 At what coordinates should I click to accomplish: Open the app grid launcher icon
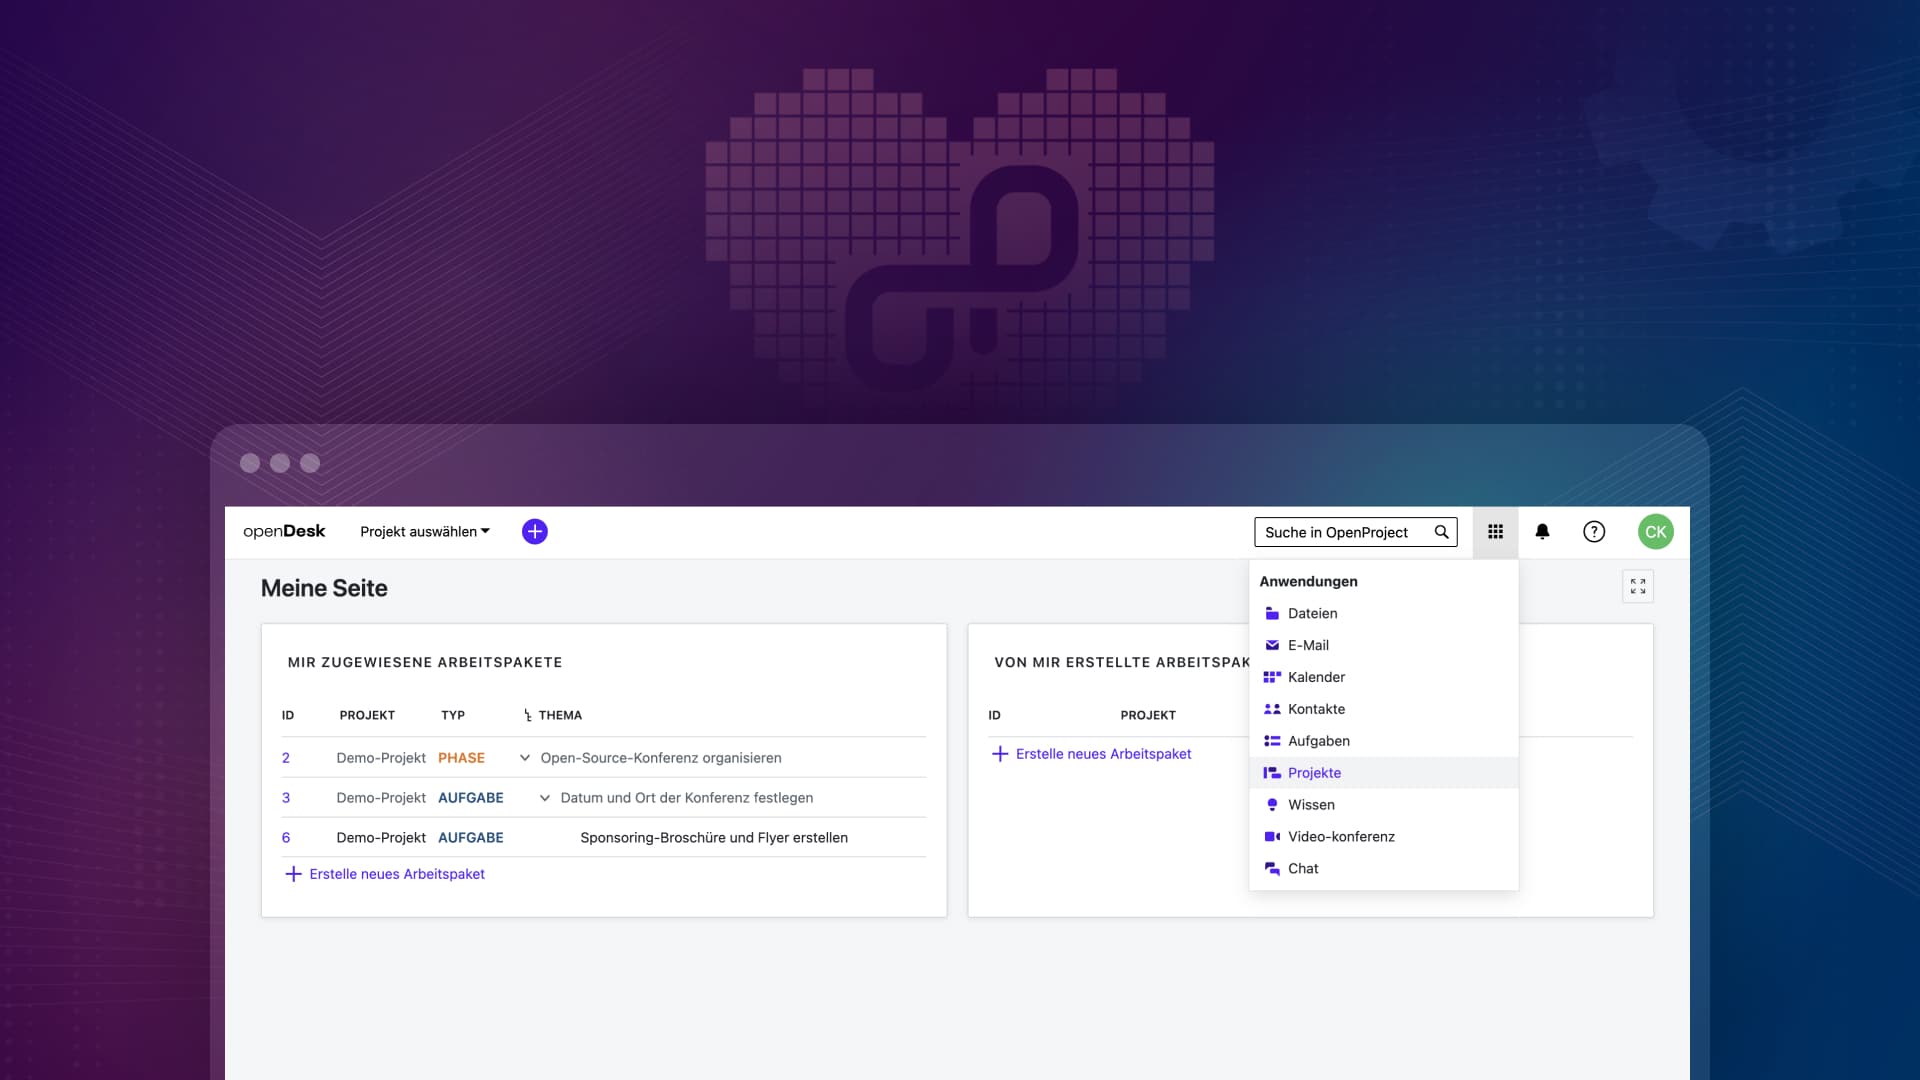(1495, 531)
